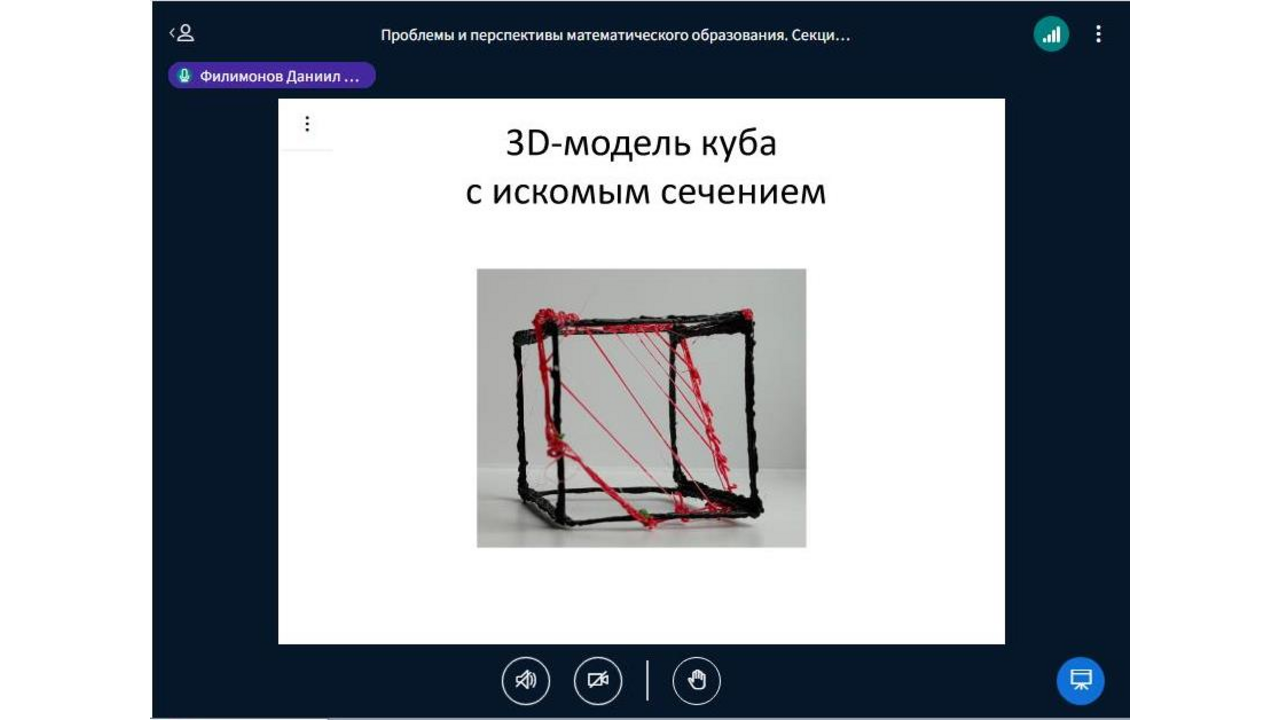Click the session title text
The width and height of the screenshot is (1280, 720).
615,35
